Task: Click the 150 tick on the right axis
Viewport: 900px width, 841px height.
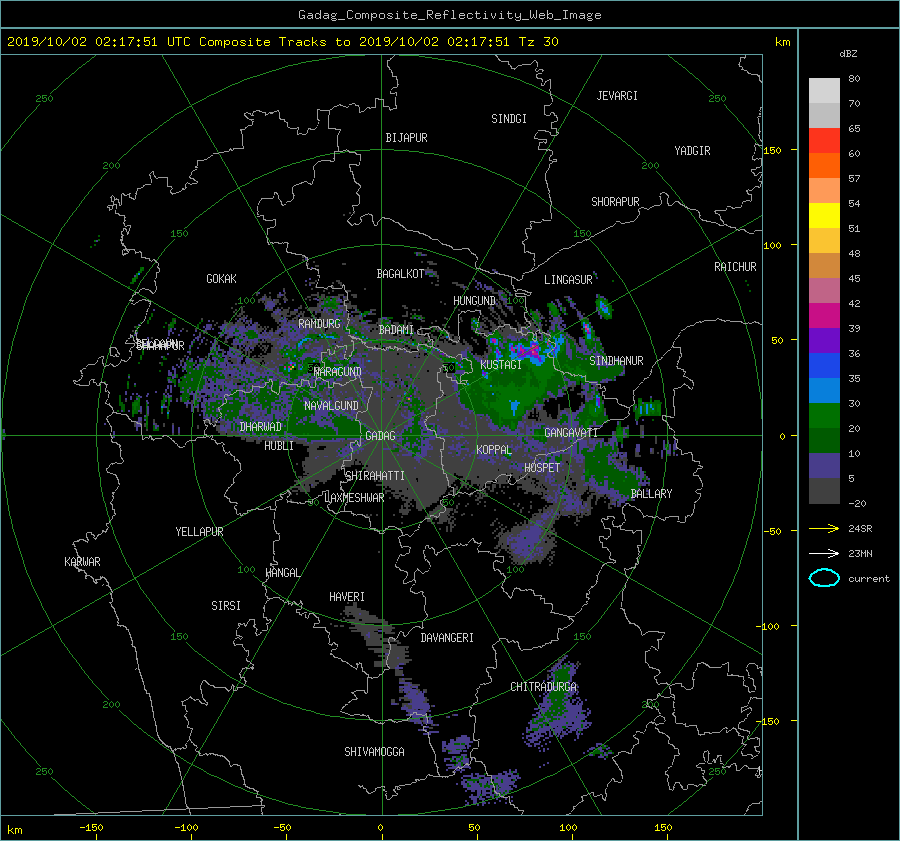Action: [773, 150]
